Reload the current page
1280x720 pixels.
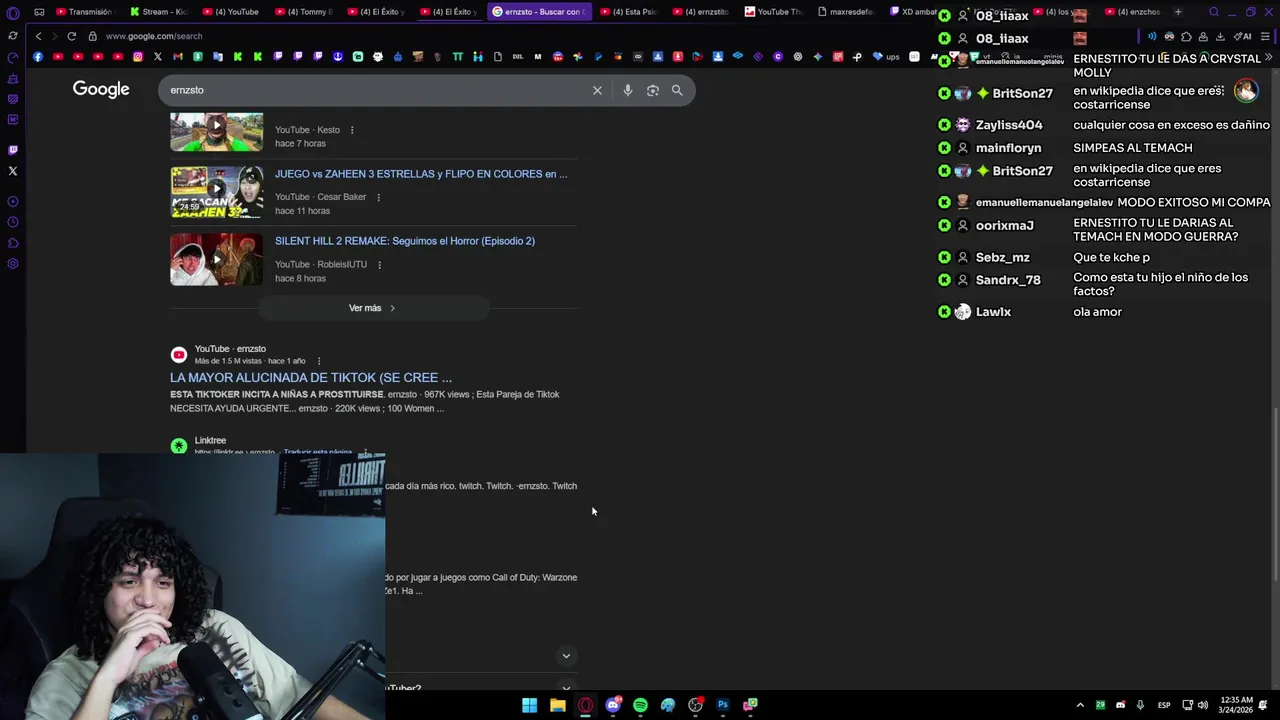click(x=71, y=36)
